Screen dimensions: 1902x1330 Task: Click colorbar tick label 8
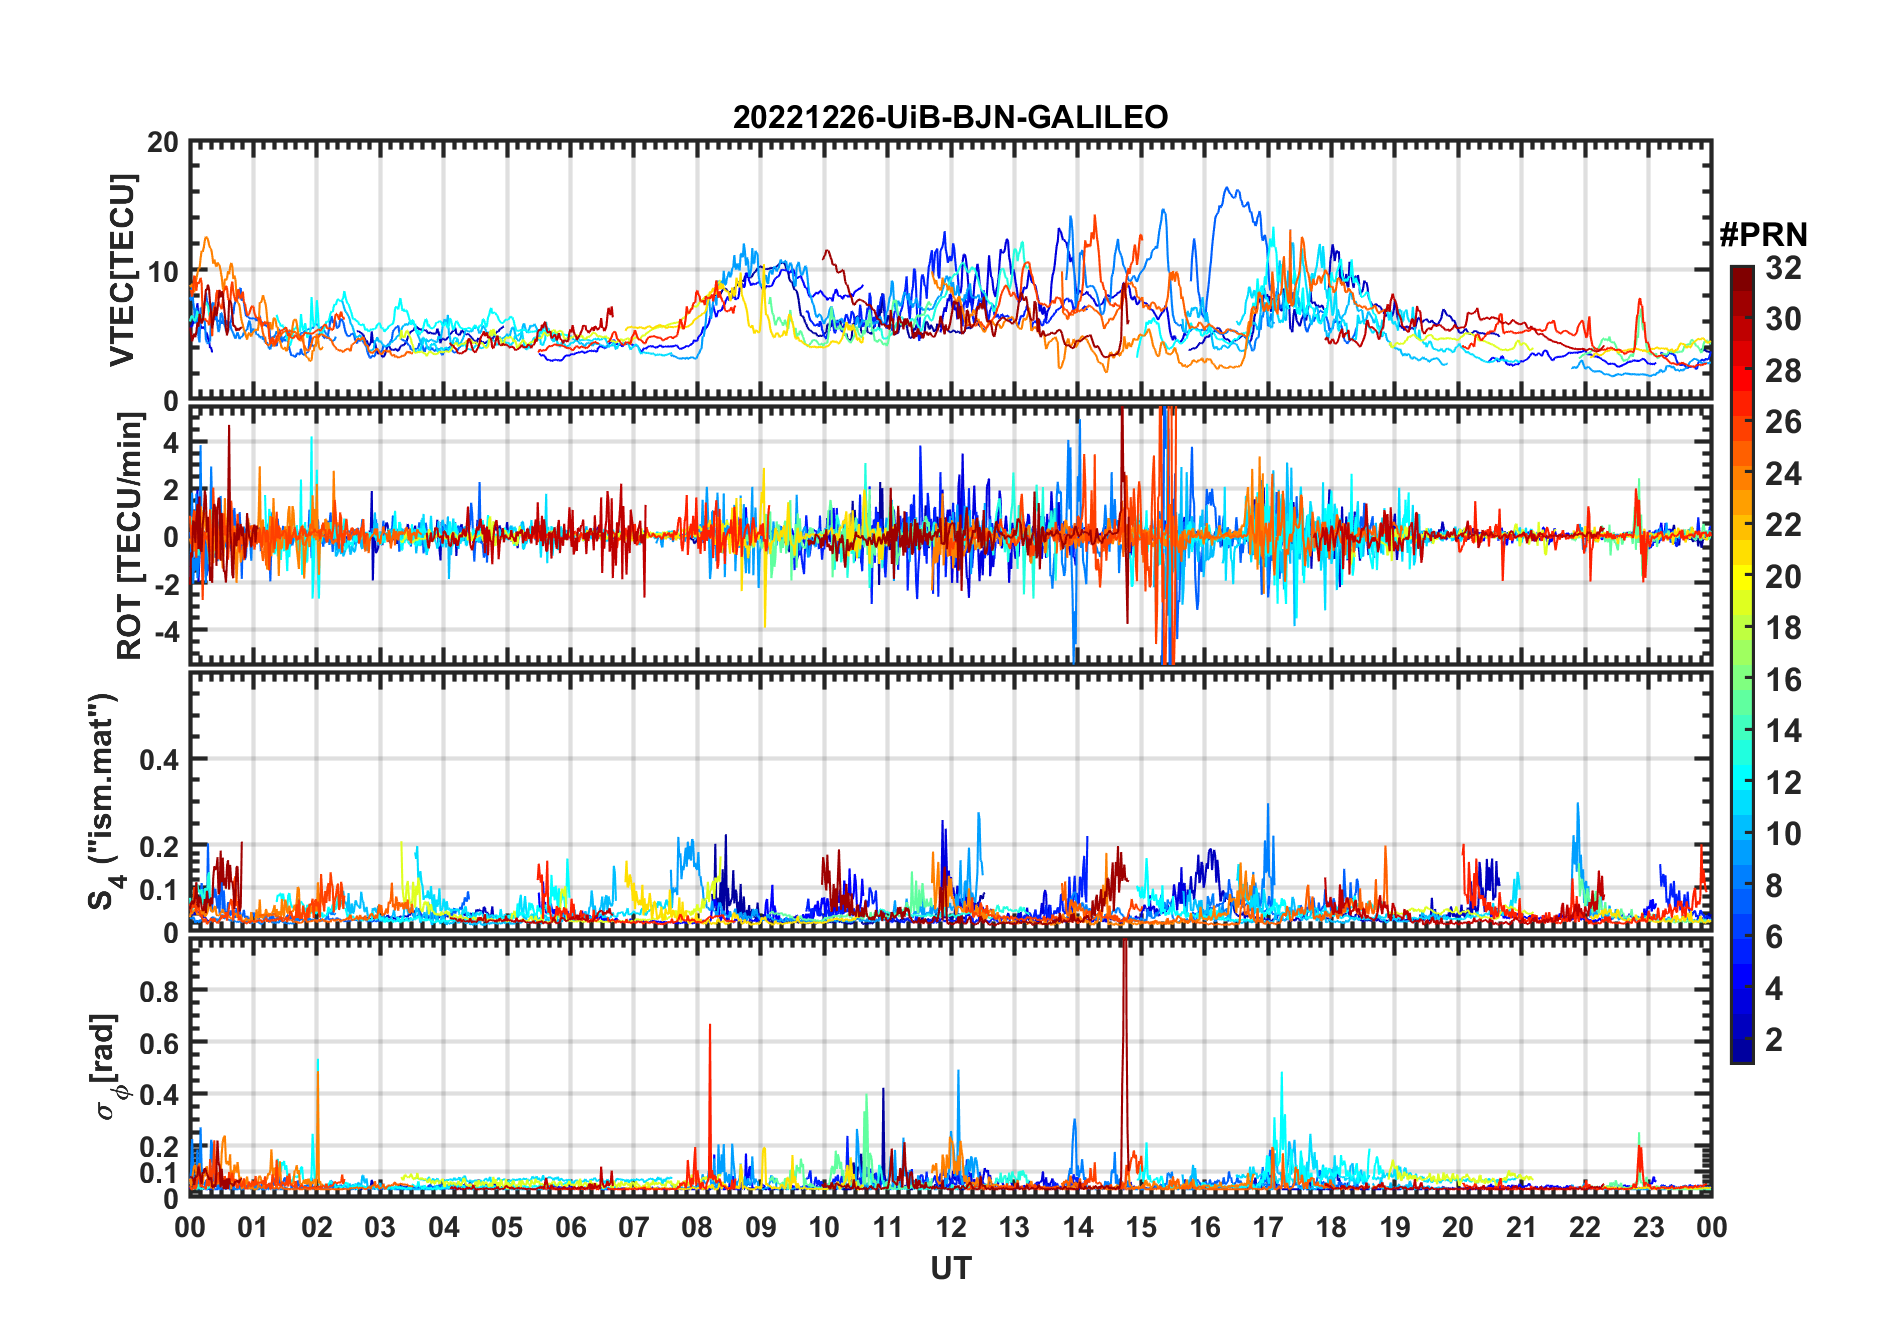(1774, 886)
